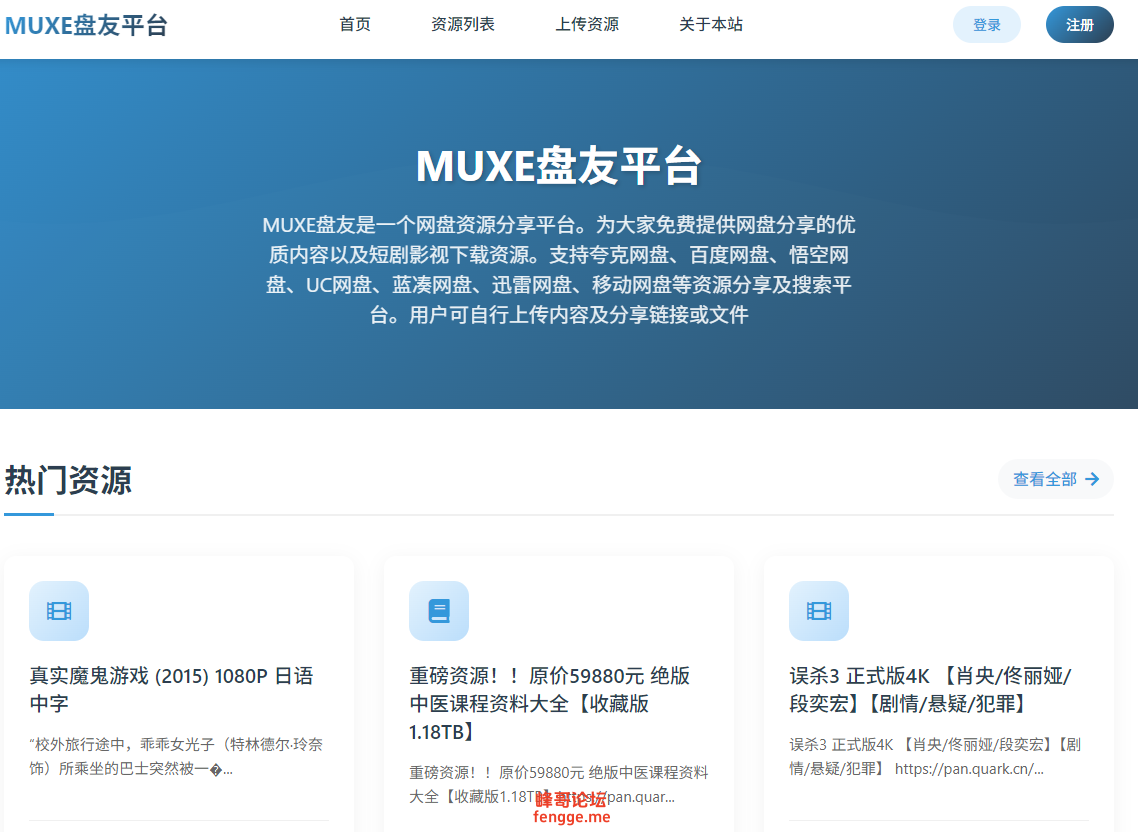Open the 查看全部 link
1138x832 pixels.
[x=1055, y=479]
